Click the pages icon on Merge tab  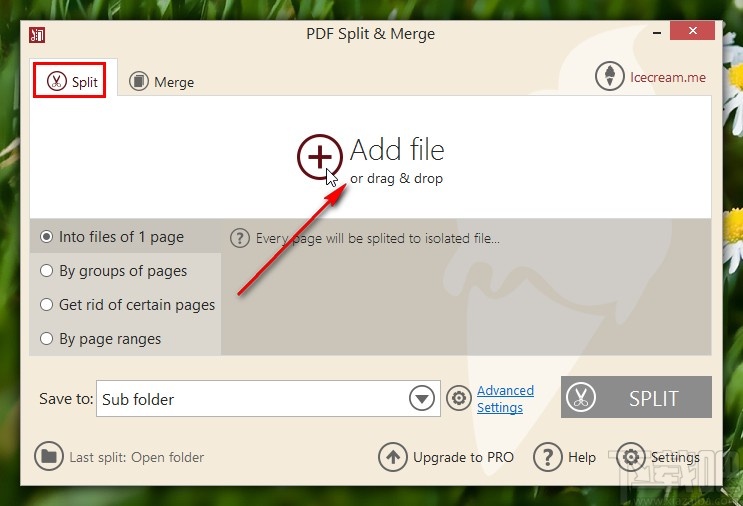tap(139, 81)
